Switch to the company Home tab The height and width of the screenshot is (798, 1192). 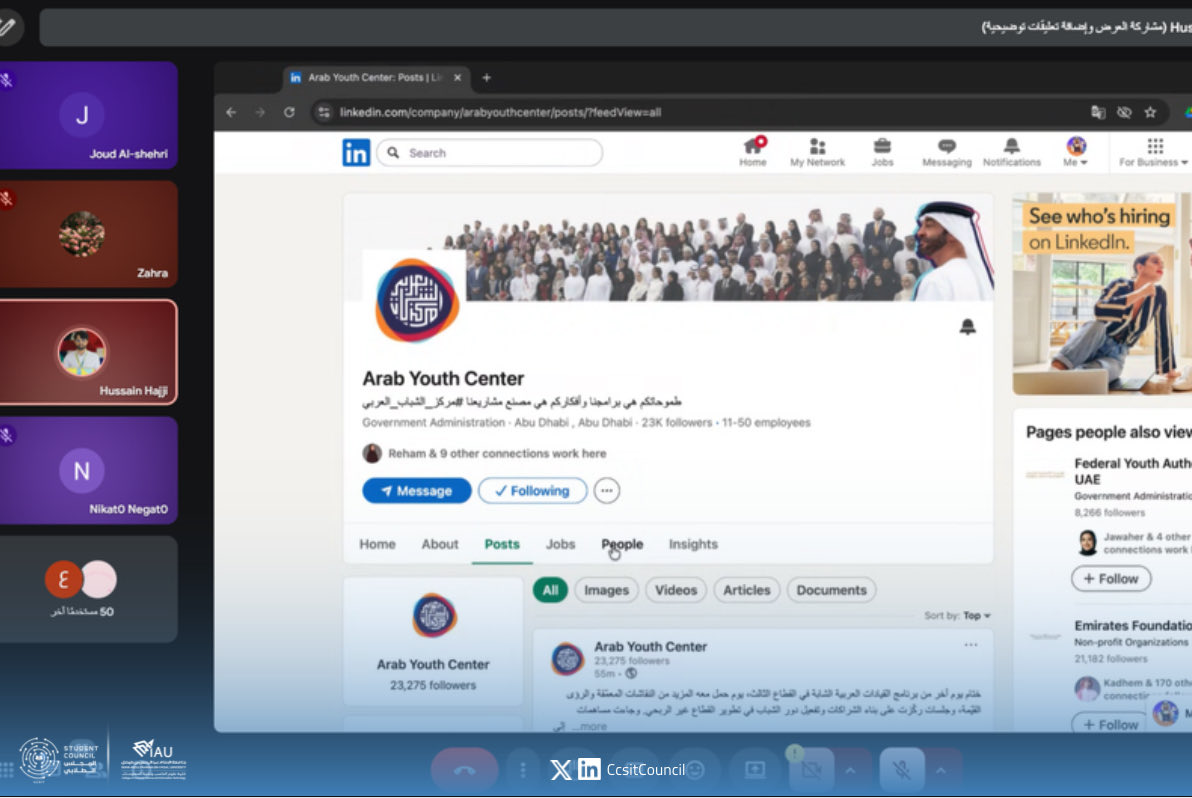click(377, 544)
